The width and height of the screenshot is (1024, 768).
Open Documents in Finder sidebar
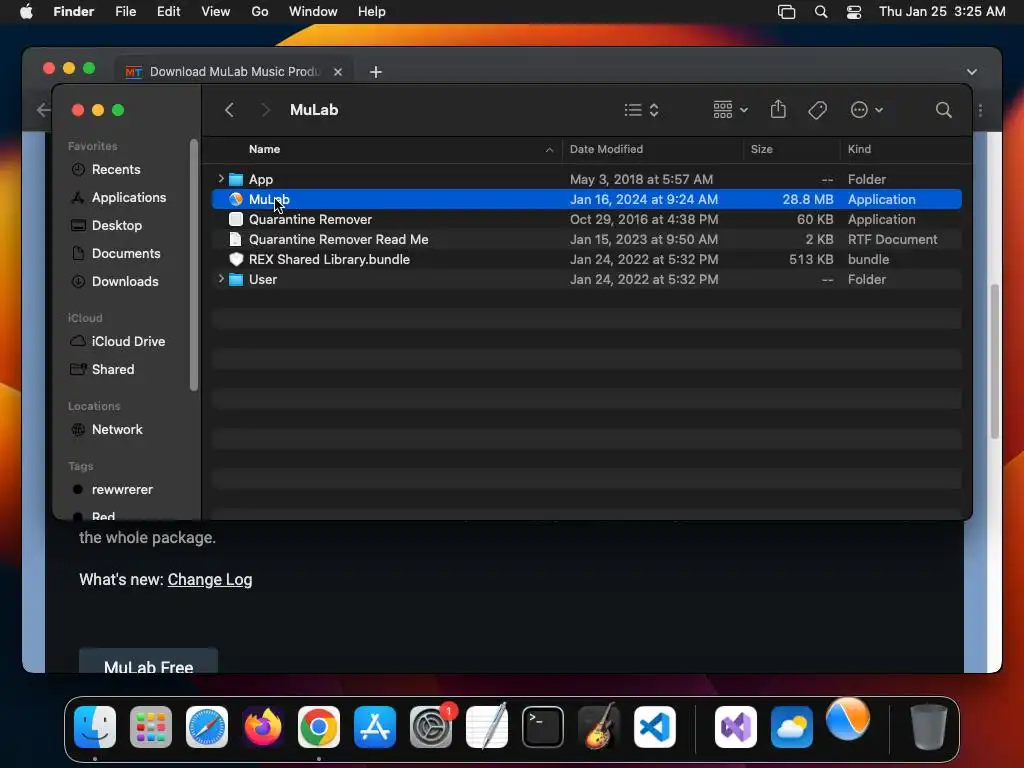click(x=115, y=253)
